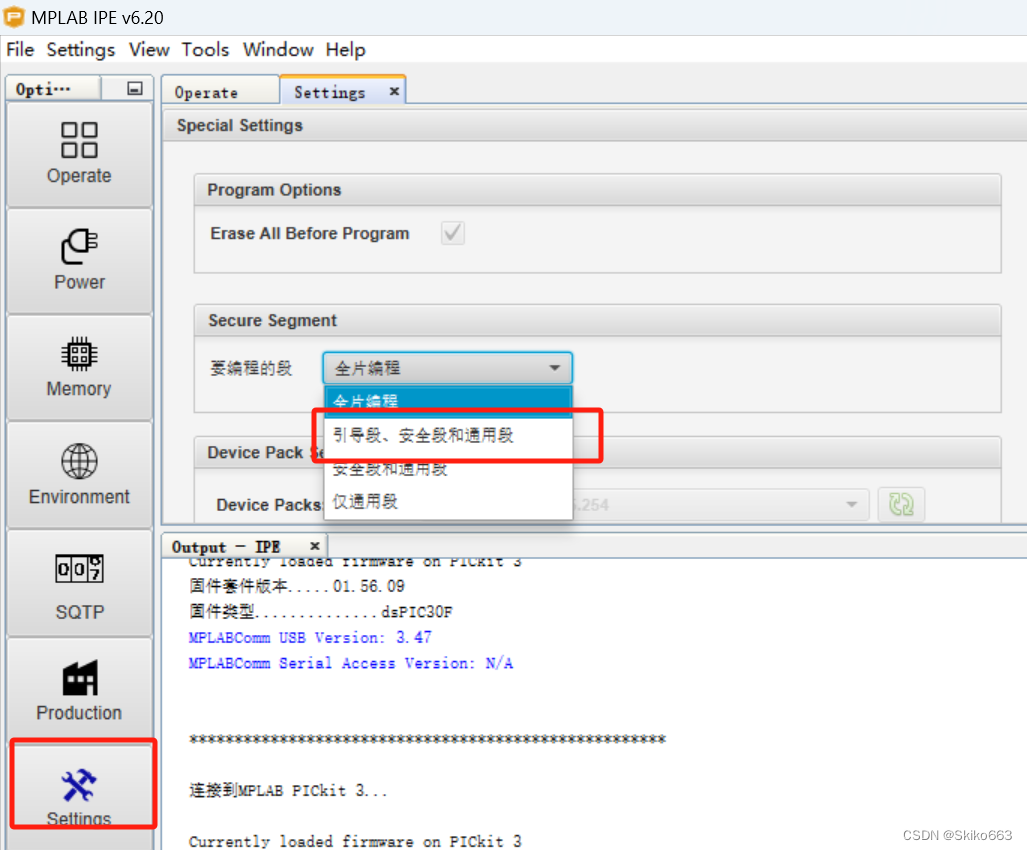Refresh the Device Packs list
1027x850 pixels.
tap(901, 504)
